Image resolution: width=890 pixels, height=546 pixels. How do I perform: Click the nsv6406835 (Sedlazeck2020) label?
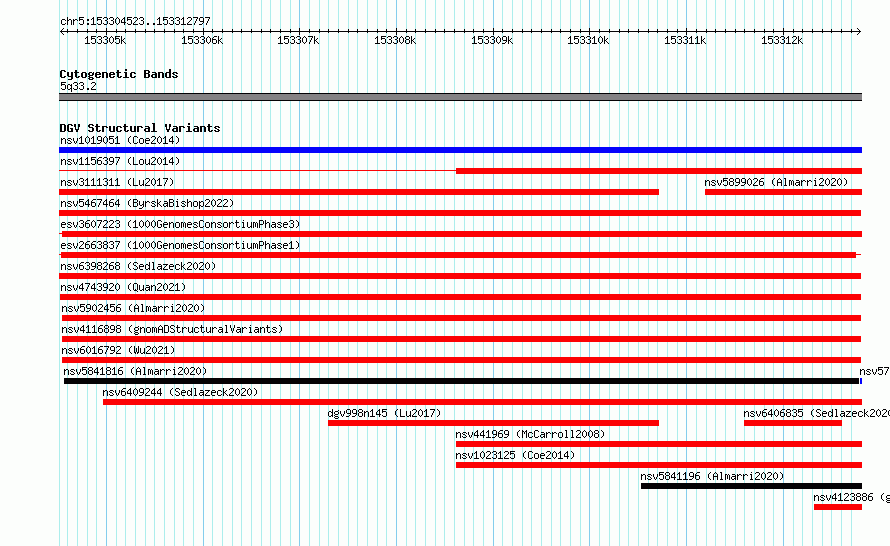click(817, 413)
